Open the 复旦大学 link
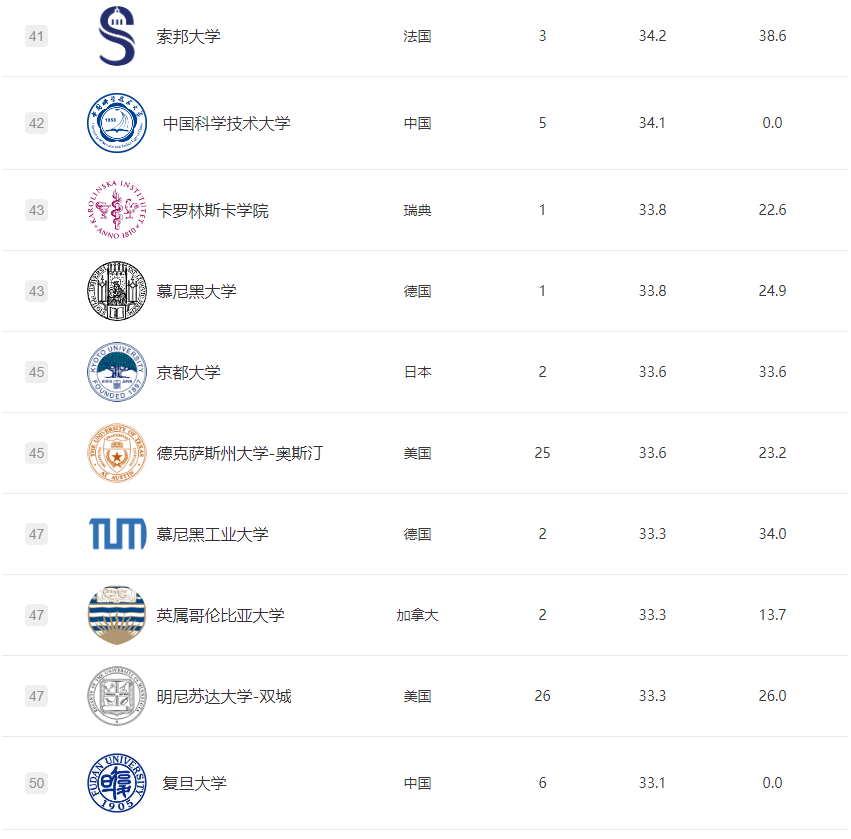The height and width of the screenshot is (839, 851). [x=194, y=783]
